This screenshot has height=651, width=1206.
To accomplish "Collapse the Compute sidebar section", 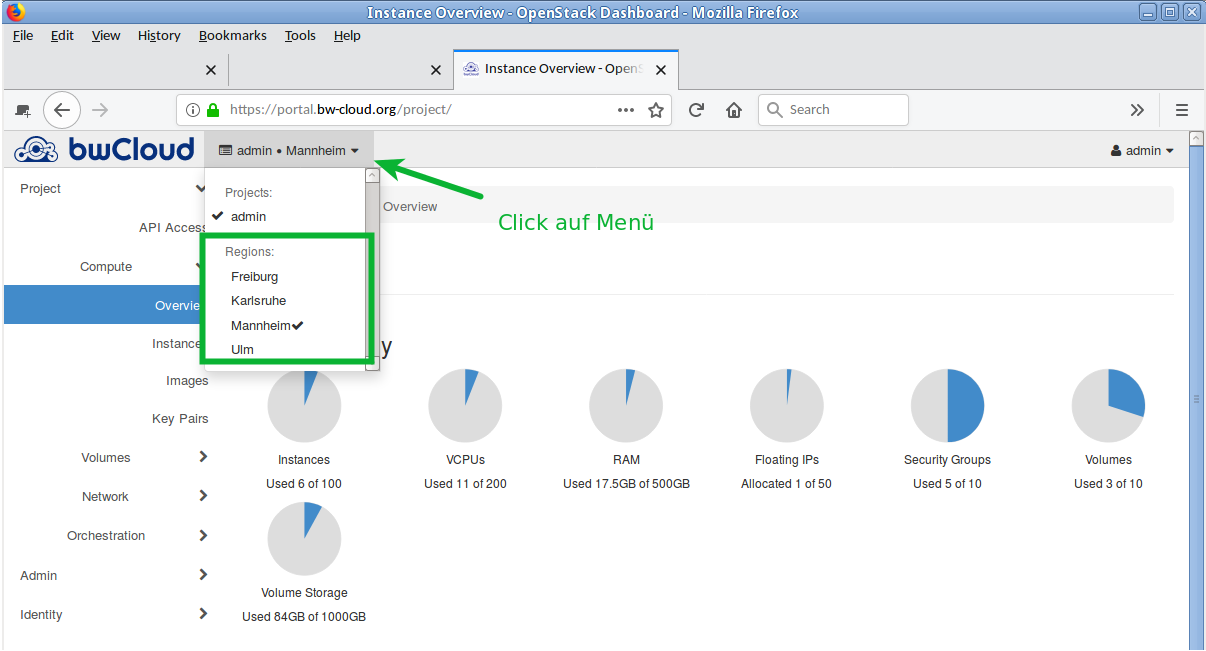I will pos(106,266).
